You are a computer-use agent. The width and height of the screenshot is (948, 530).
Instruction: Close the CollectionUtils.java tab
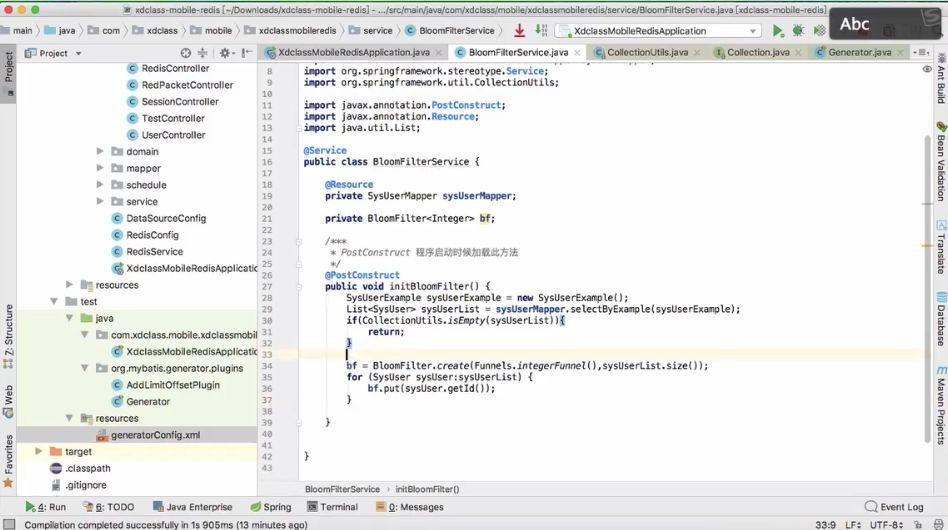point(697,52)
